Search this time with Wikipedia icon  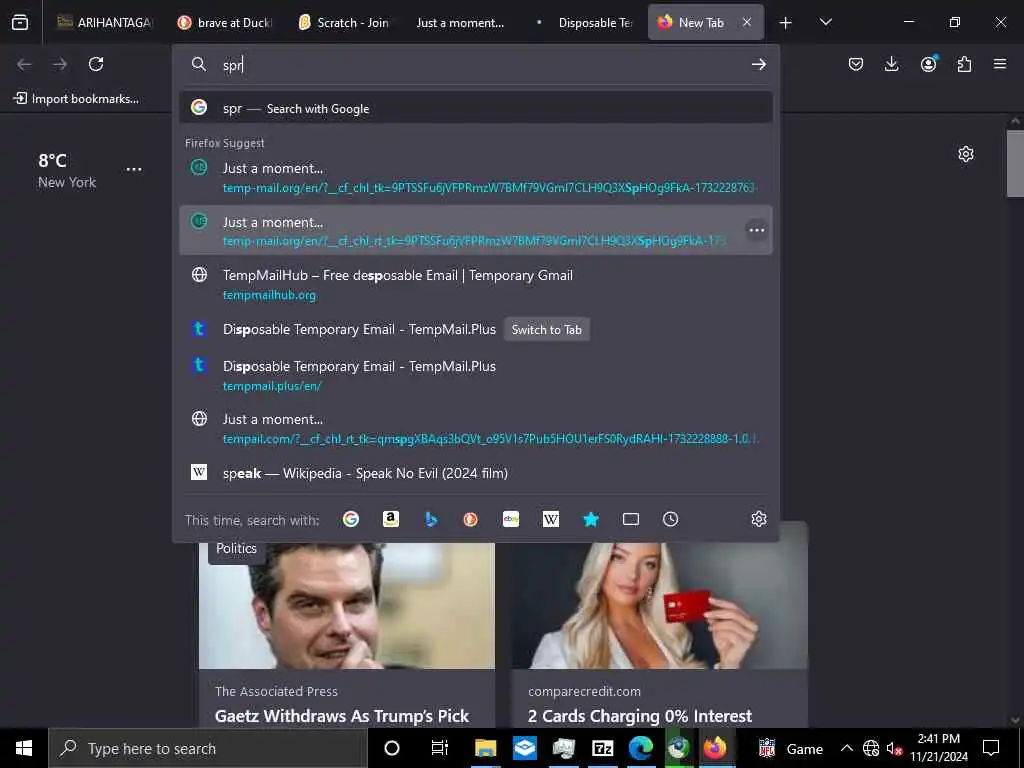551,519
